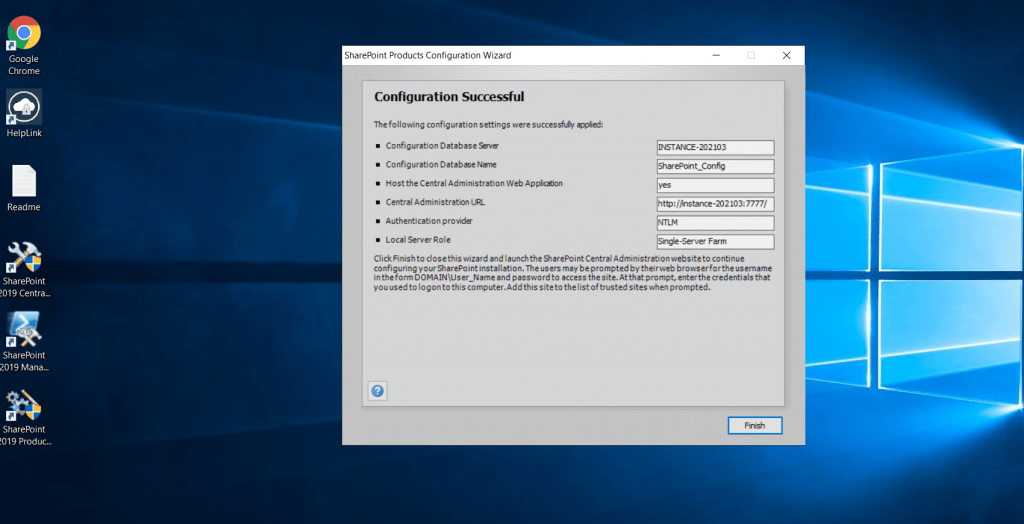Click the Central Administration URL field
The width and height of the screenshot is (1024, 524).
(x=715, y=204)
